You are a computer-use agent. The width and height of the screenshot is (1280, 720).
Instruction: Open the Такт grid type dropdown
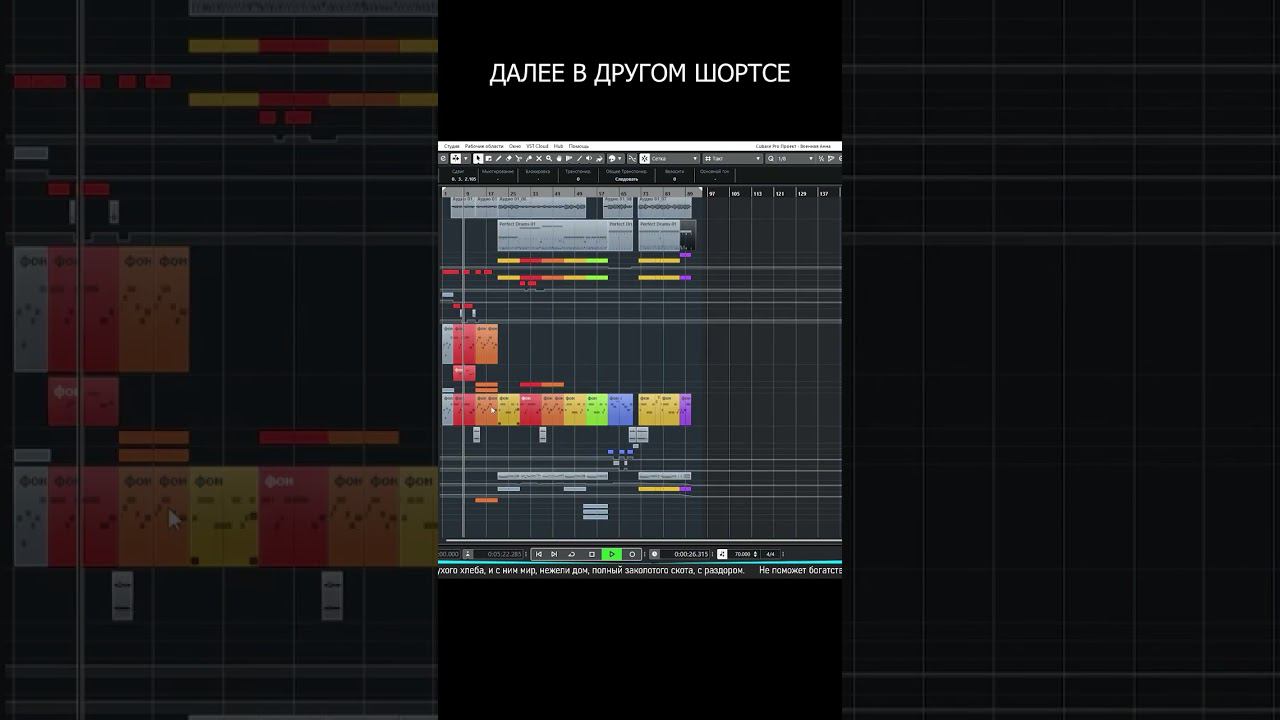(x=733, y=158)
